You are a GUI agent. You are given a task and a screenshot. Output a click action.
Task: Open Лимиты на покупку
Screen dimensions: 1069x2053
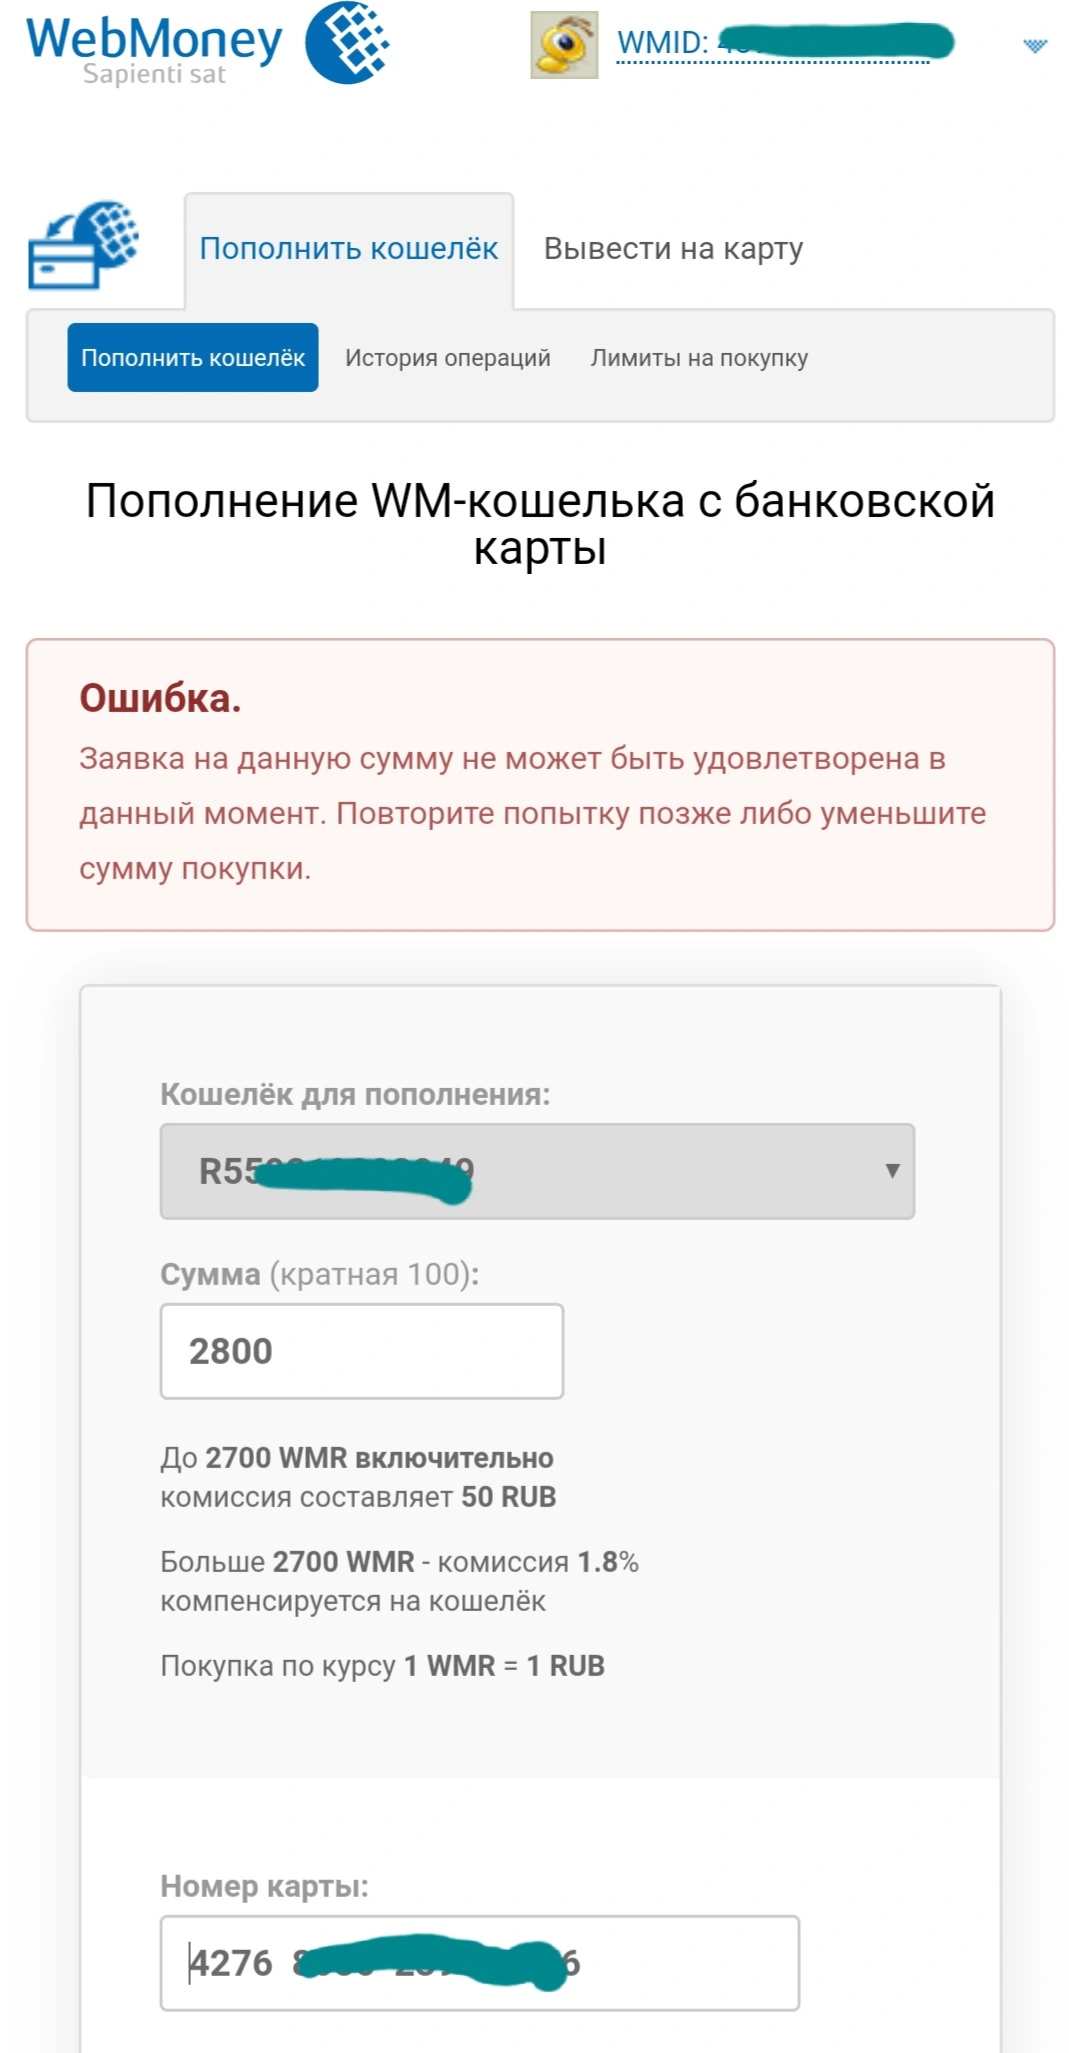699,358
